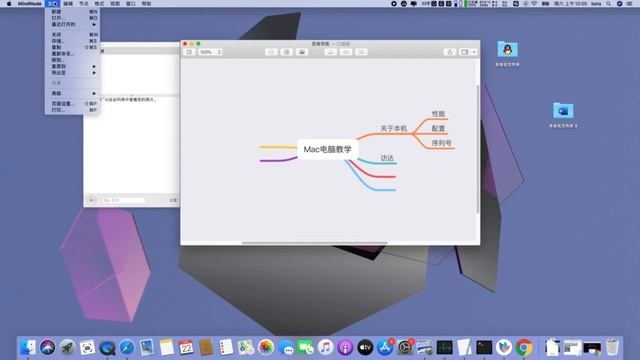
Task: Open the 格式 menu in menu bar
Action: (99, 4)
